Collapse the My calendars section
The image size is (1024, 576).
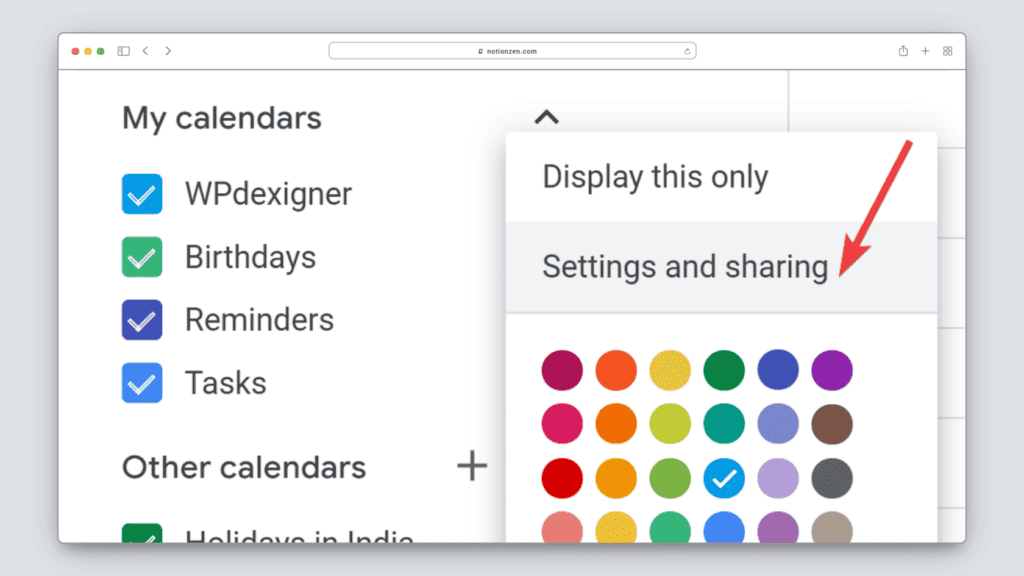(x=546, y=118)
